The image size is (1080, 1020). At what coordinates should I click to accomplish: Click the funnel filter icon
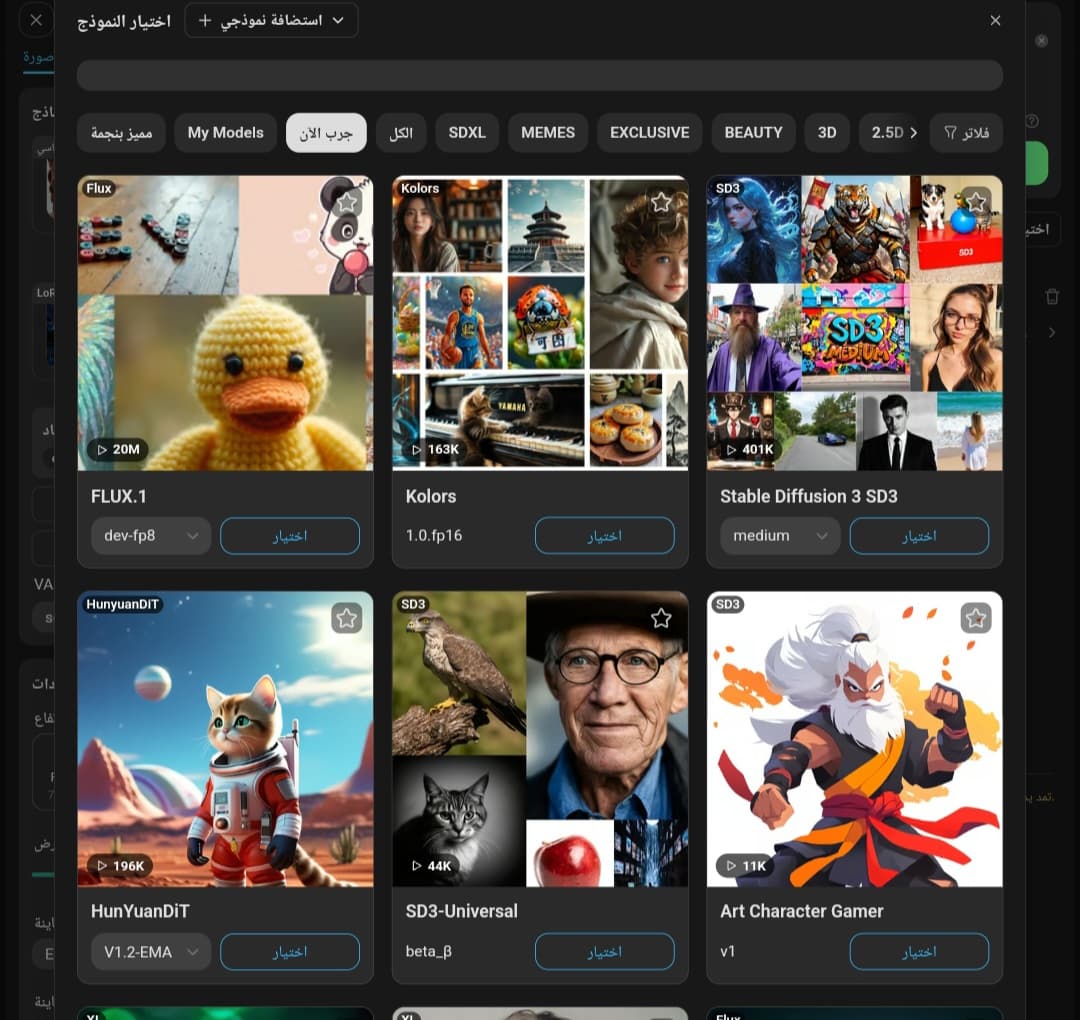951,132
